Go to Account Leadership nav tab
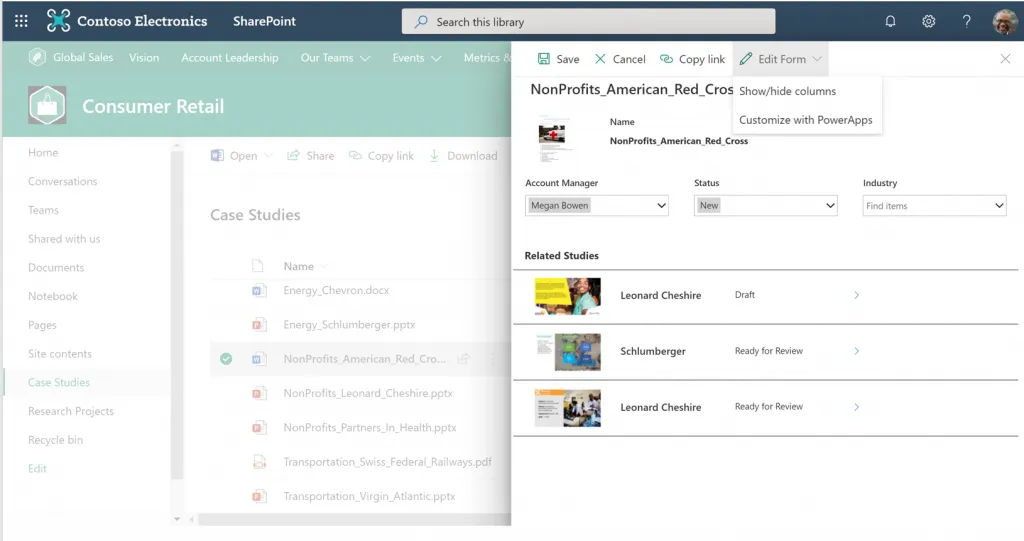This screenshot has height=541, width=1024. [x=230, y=57]
